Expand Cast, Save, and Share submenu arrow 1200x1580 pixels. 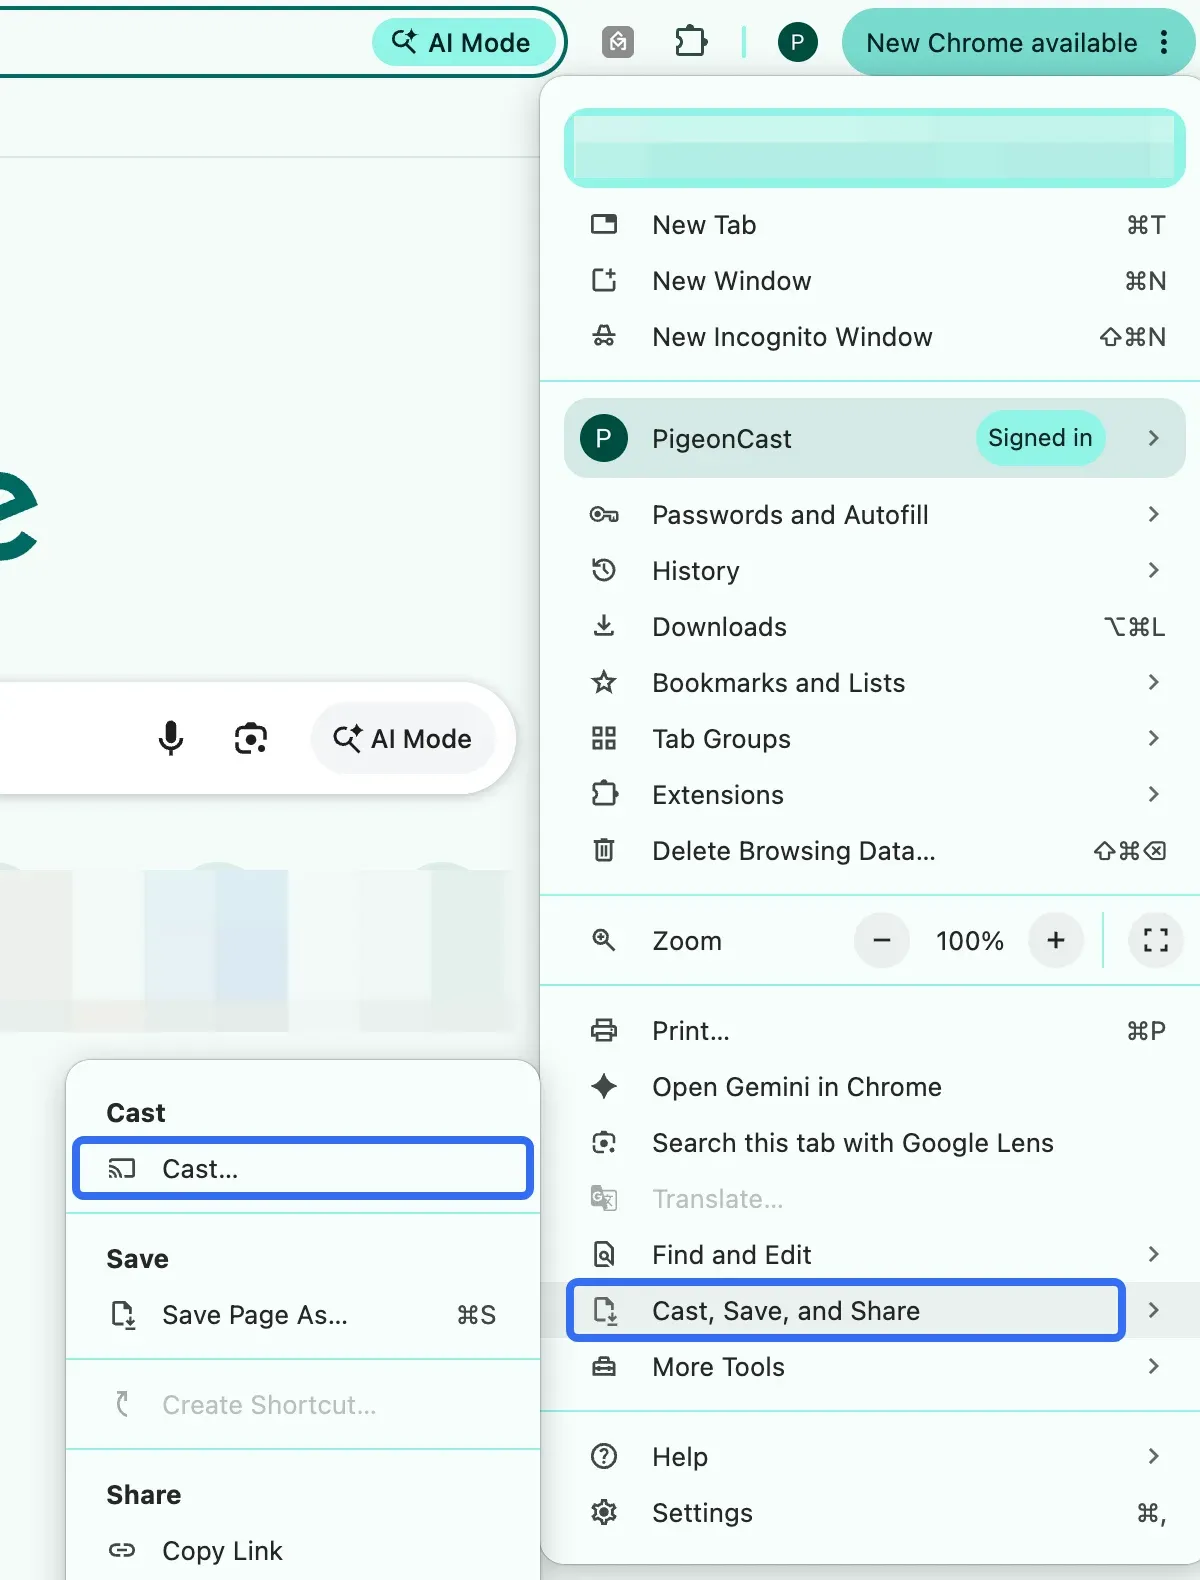pyautogui.click(x=1154, y=1310)
